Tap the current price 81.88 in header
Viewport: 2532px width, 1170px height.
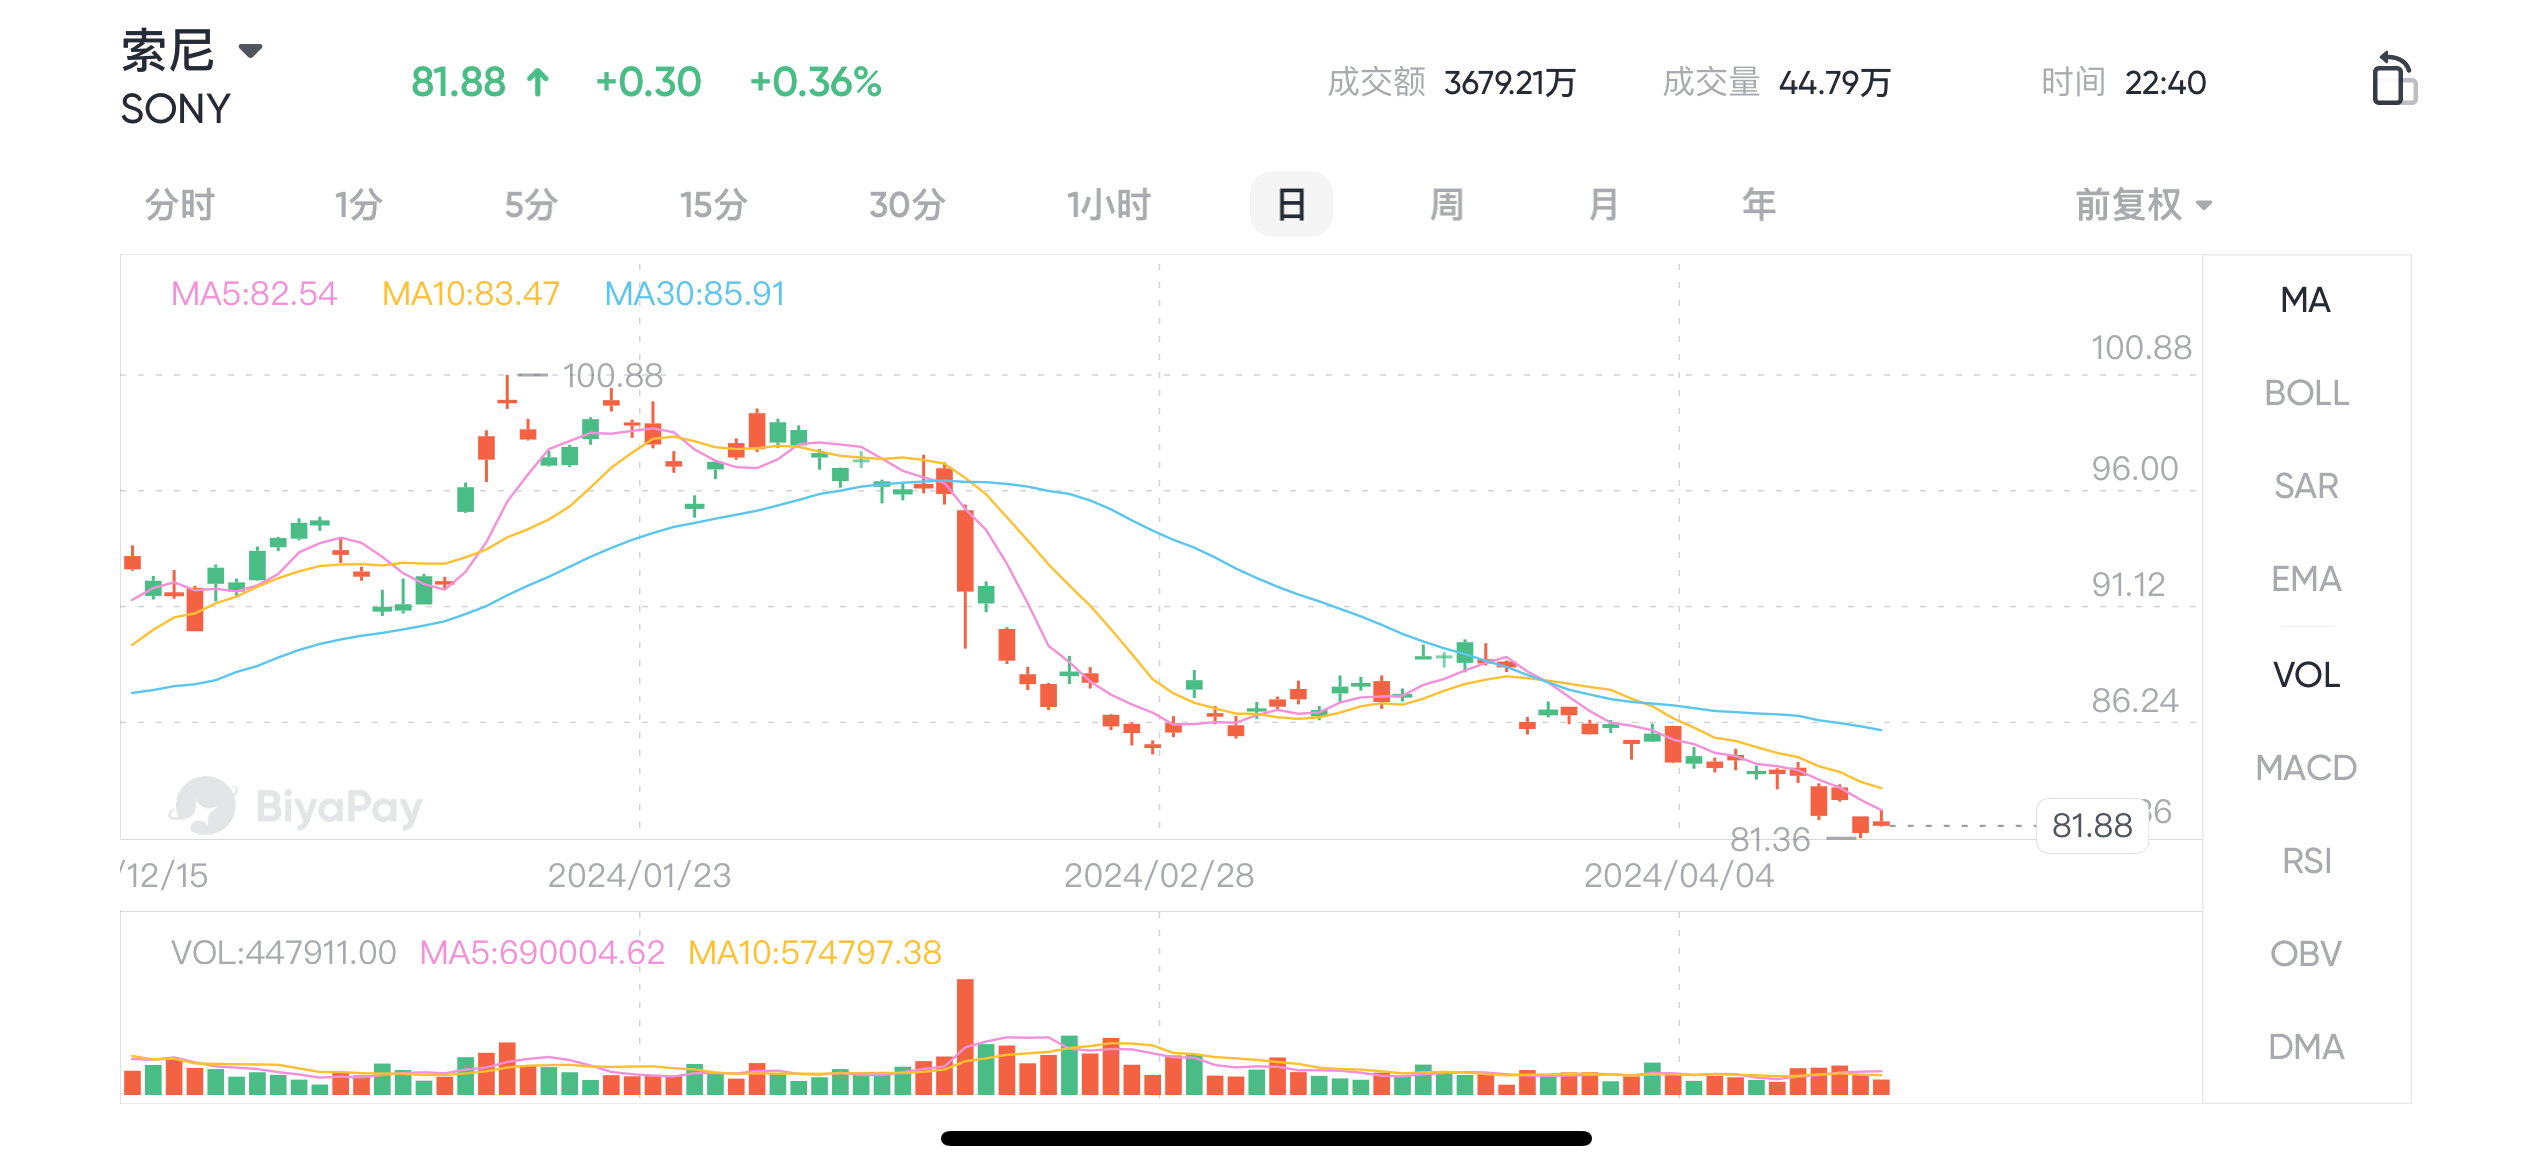pos(458,82)
